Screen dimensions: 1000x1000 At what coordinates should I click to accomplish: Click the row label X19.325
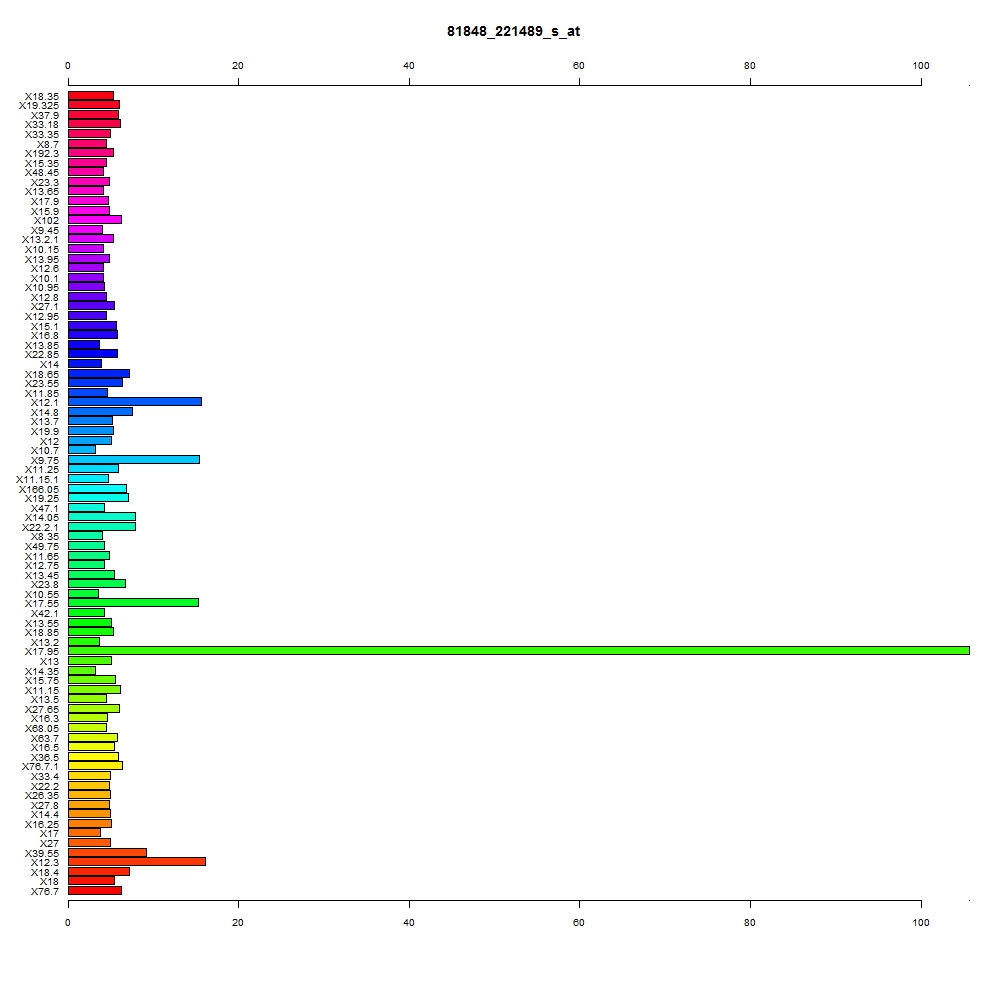(x=38, y=105)
